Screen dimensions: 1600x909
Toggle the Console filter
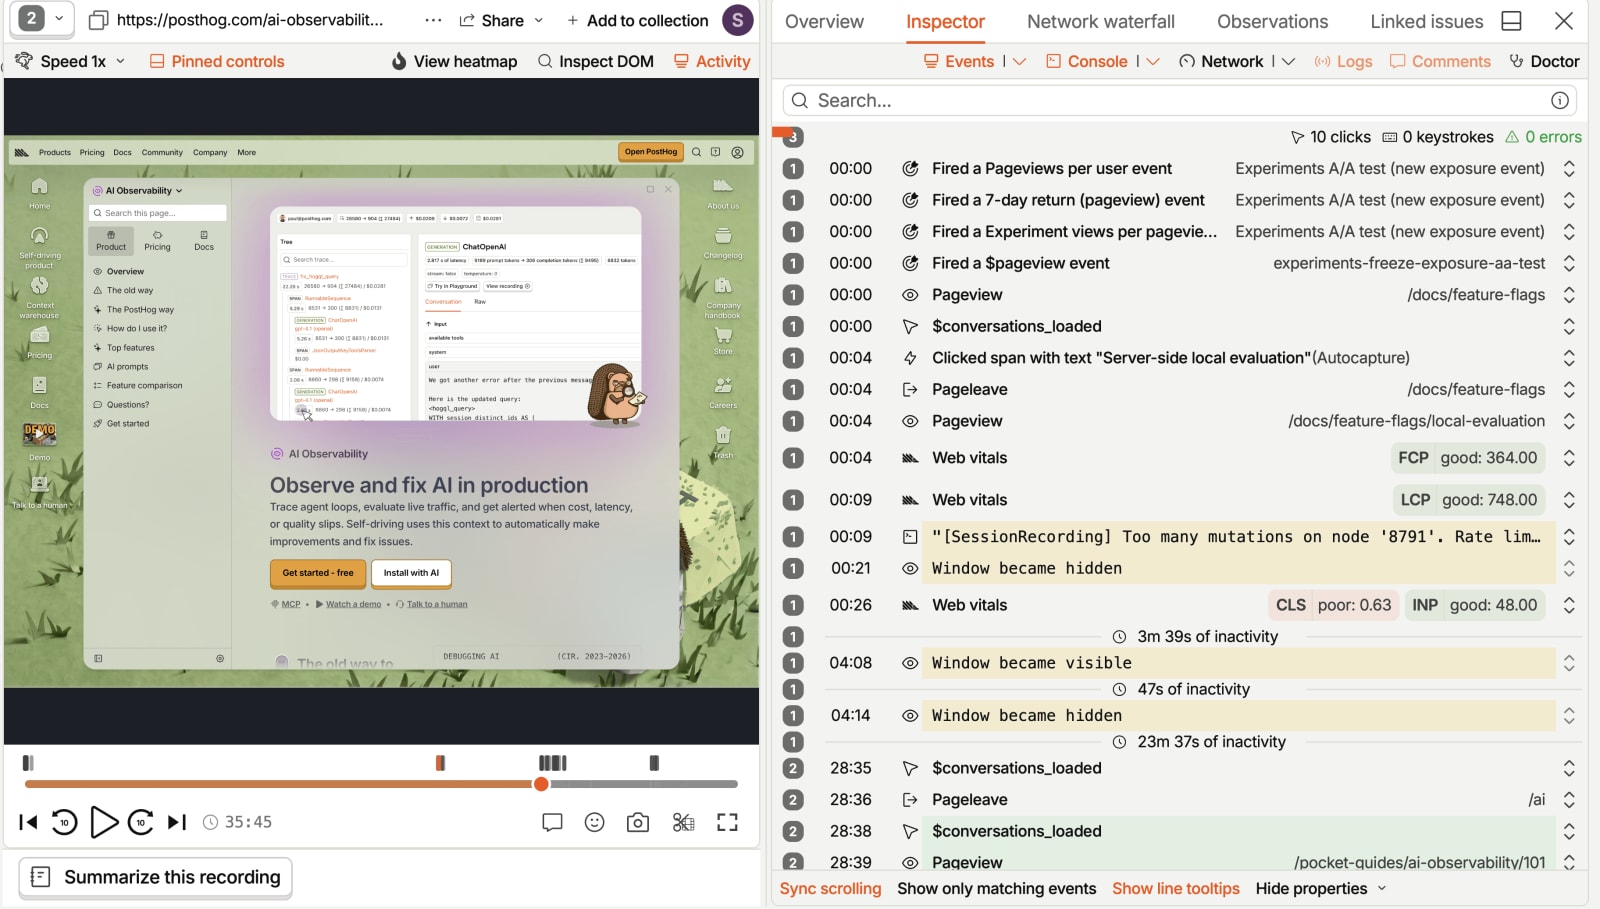[x=1087, y=61]
